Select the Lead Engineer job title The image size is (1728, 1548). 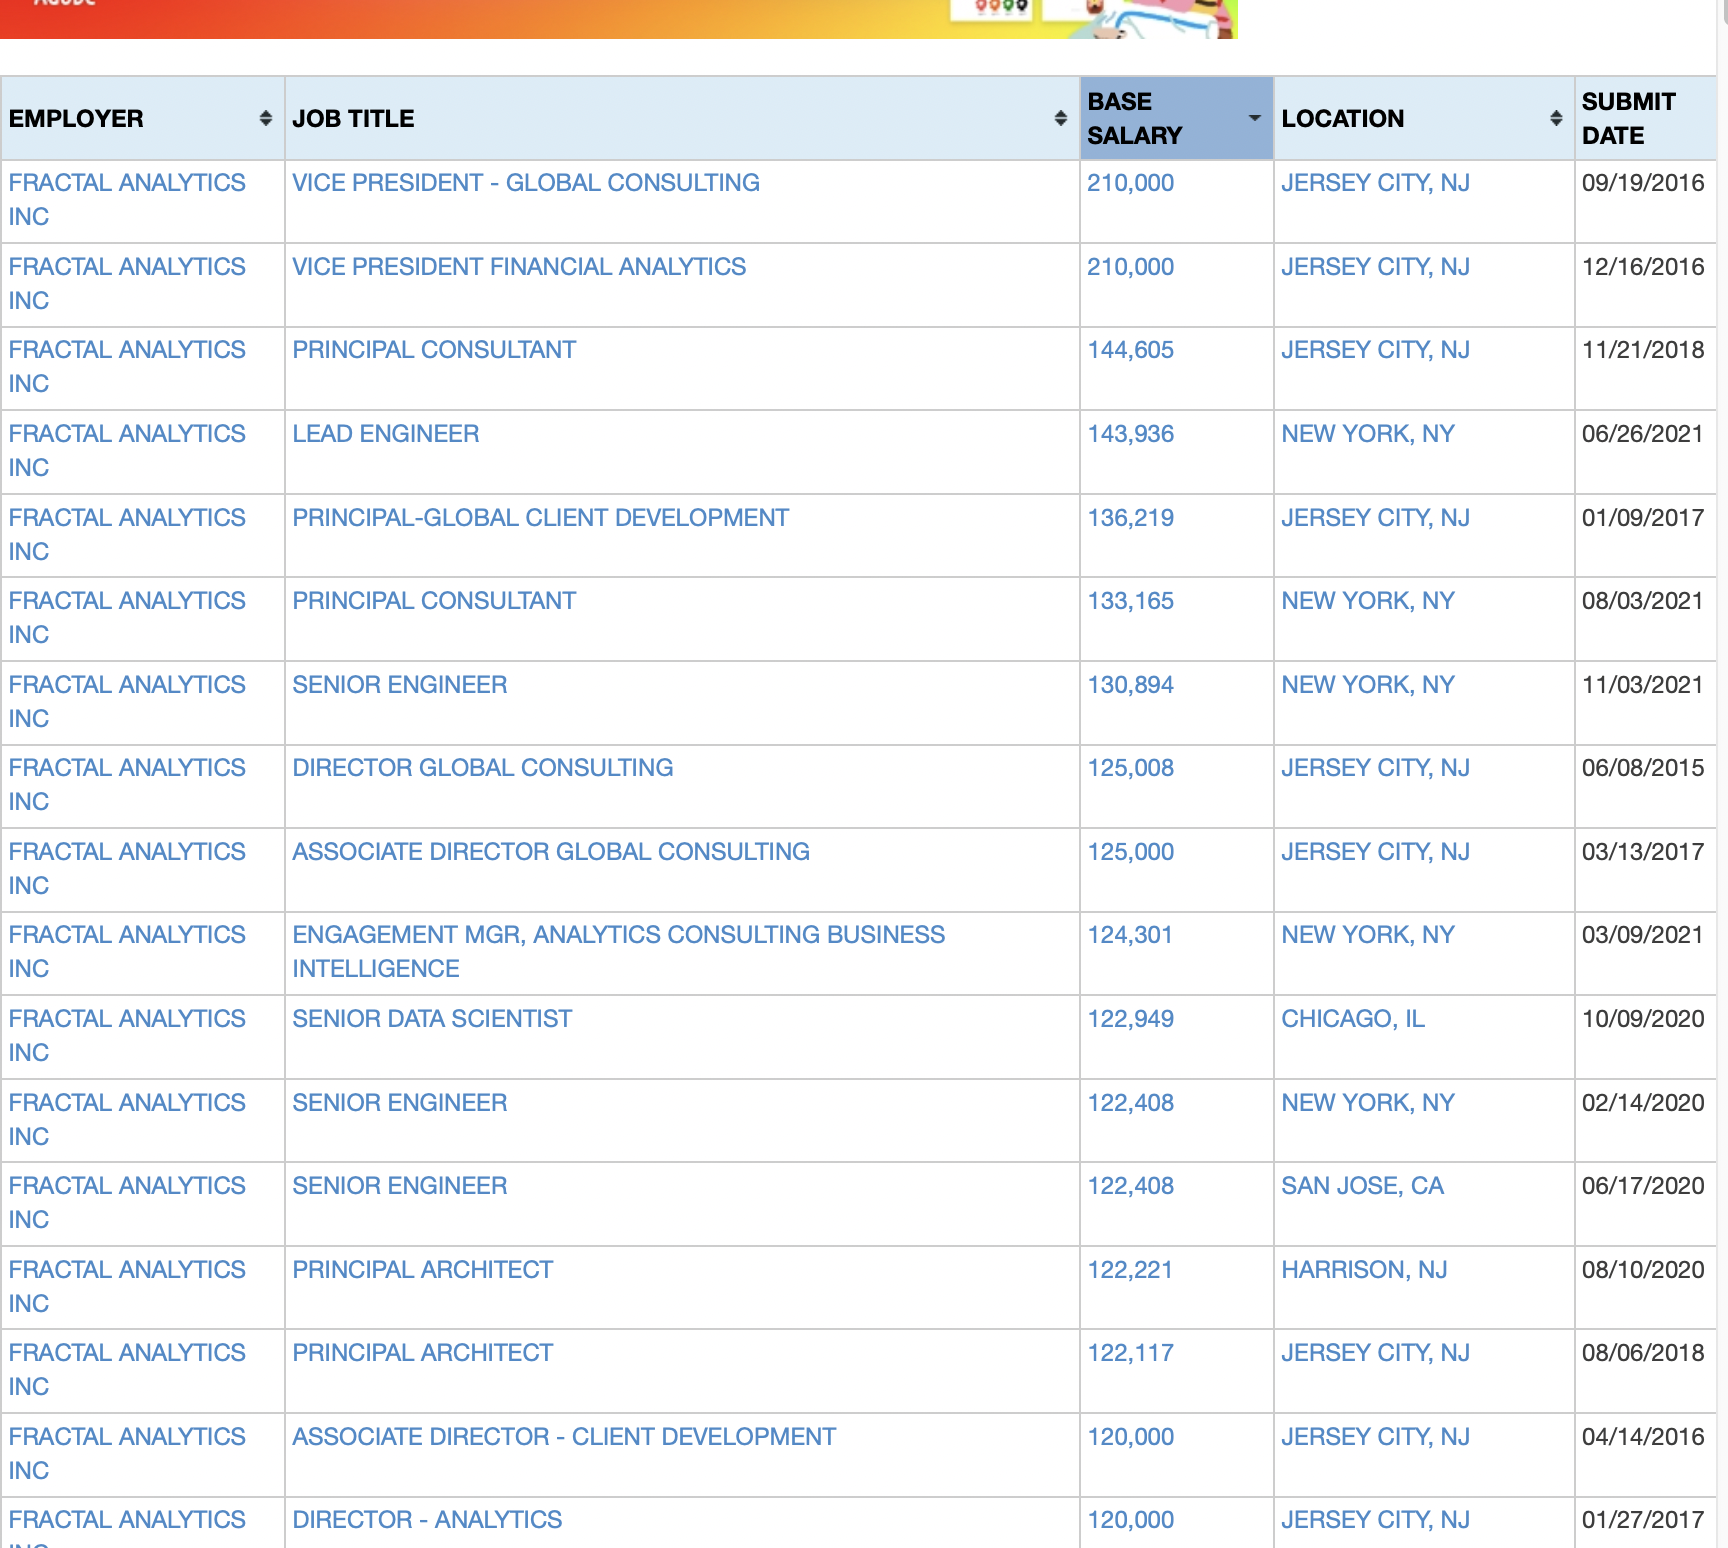click(x=385, y=434)
